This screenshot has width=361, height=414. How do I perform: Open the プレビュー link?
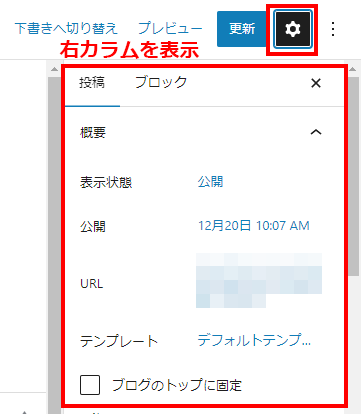coord(170,28)
